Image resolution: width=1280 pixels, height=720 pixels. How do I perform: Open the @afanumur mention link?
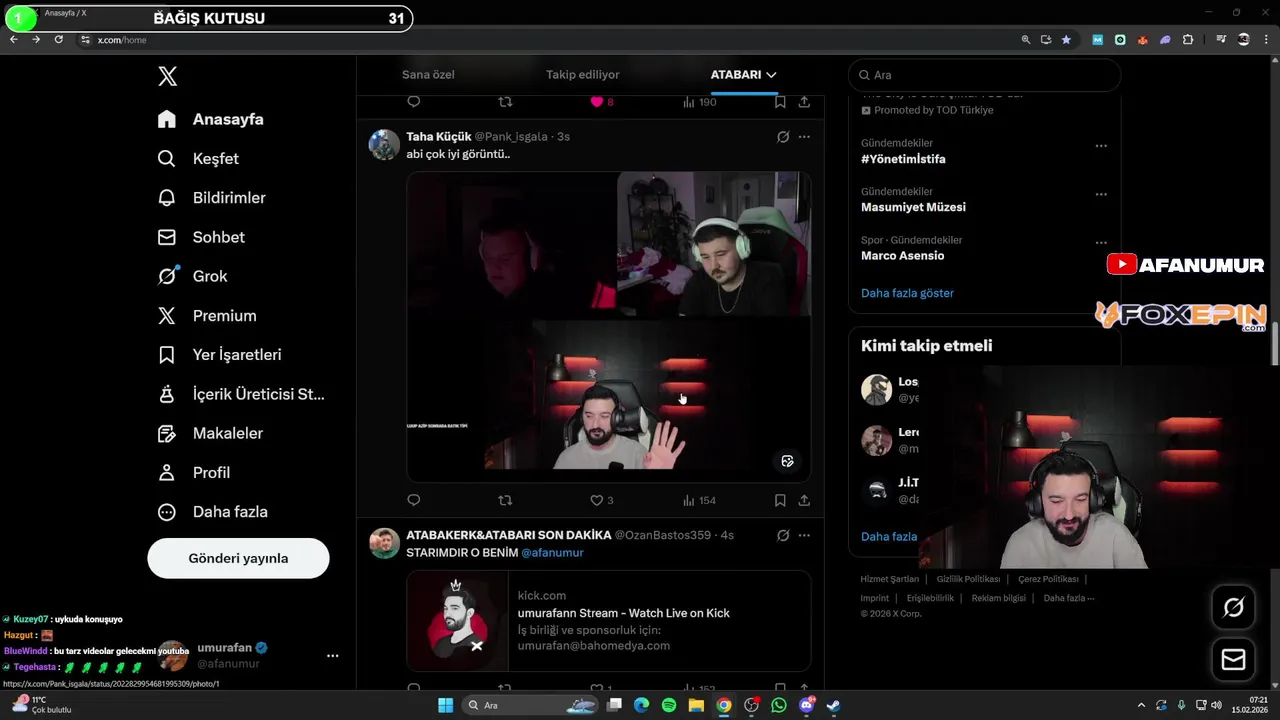(x=552, y=553)
